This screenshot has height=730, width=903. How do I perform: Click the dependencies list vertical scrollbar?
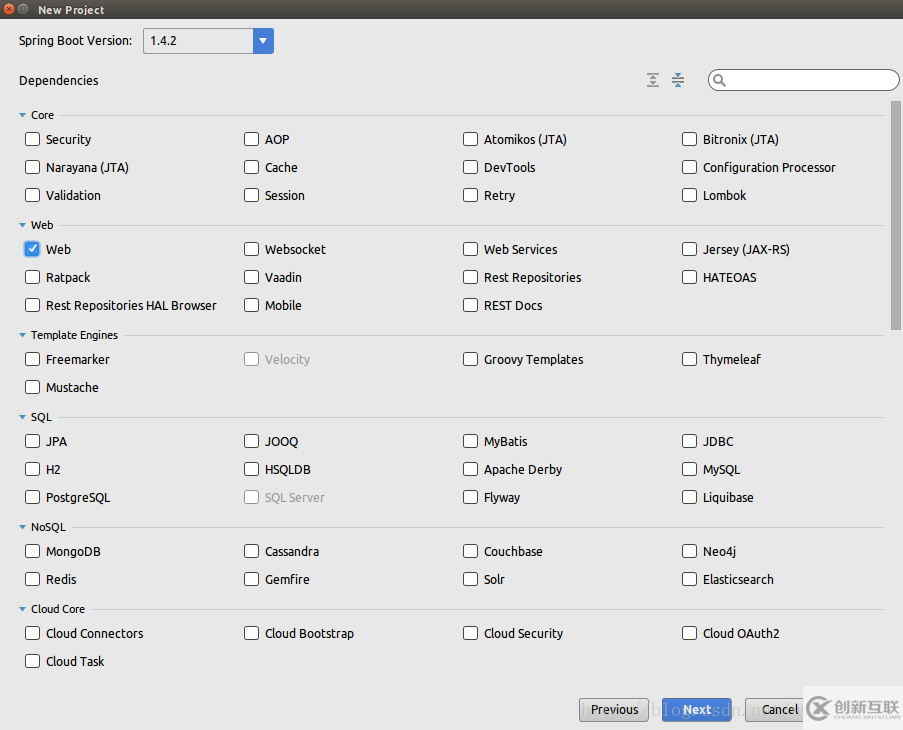click(895, 215)
